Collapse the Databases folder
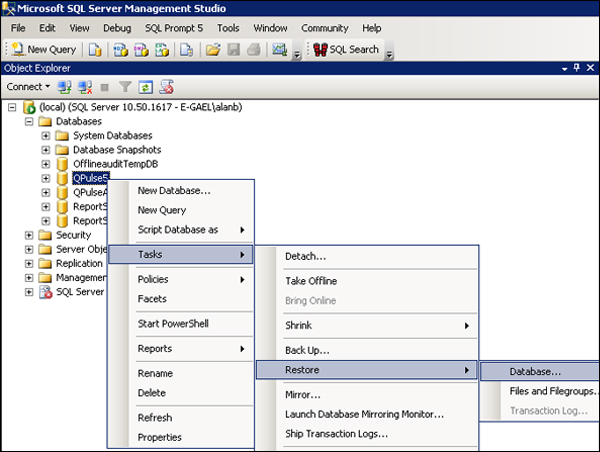Screen dimensions: 600x452 coord(29,122)
